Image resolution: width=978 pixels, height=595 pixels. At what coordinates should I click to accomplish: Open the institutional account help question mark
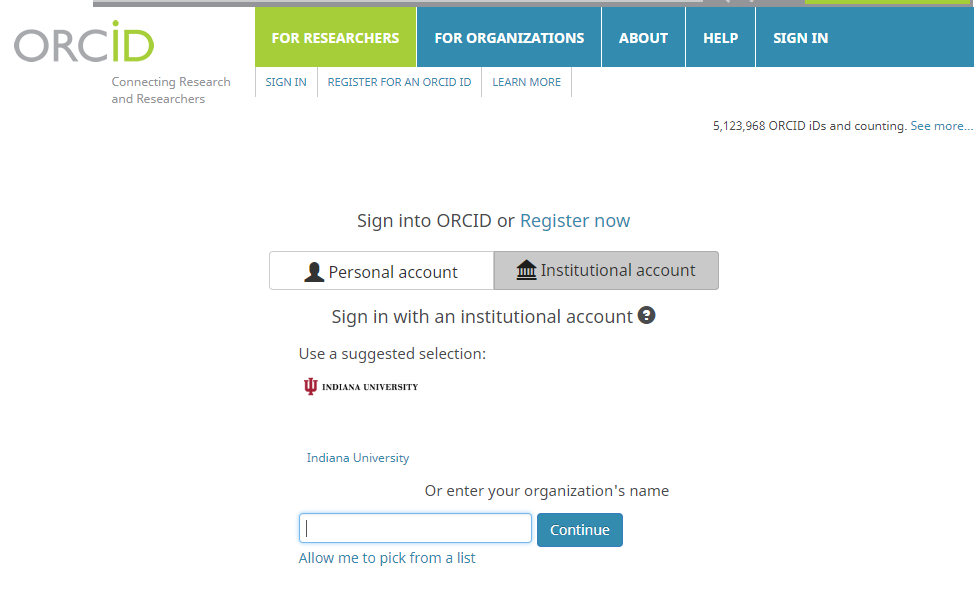coord(647,316)
